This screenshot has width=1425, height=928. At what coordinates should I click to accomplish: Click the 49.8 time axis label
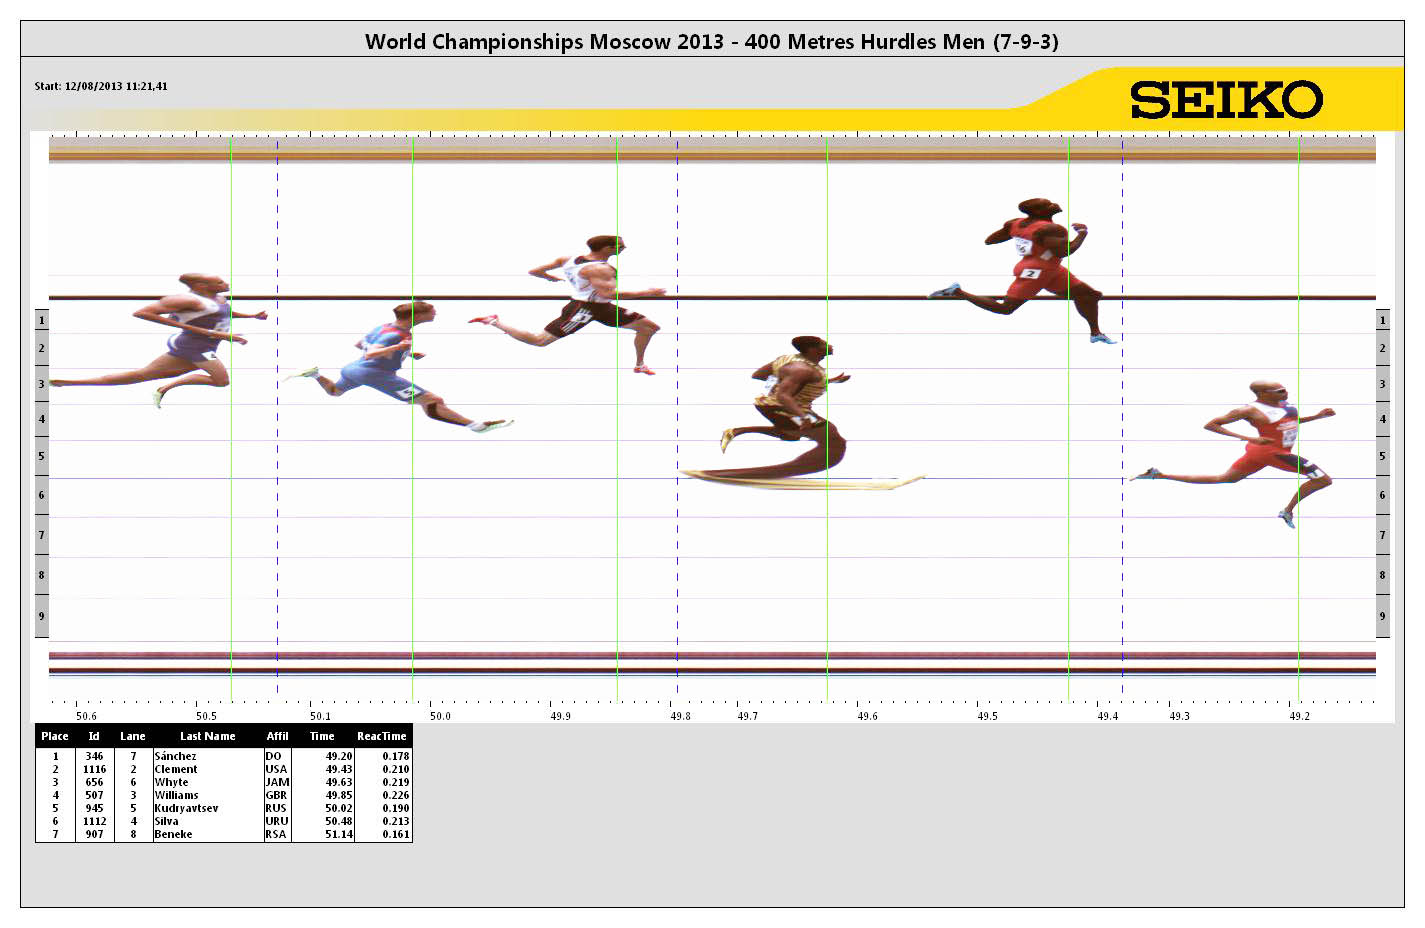(x=679, y=716)
